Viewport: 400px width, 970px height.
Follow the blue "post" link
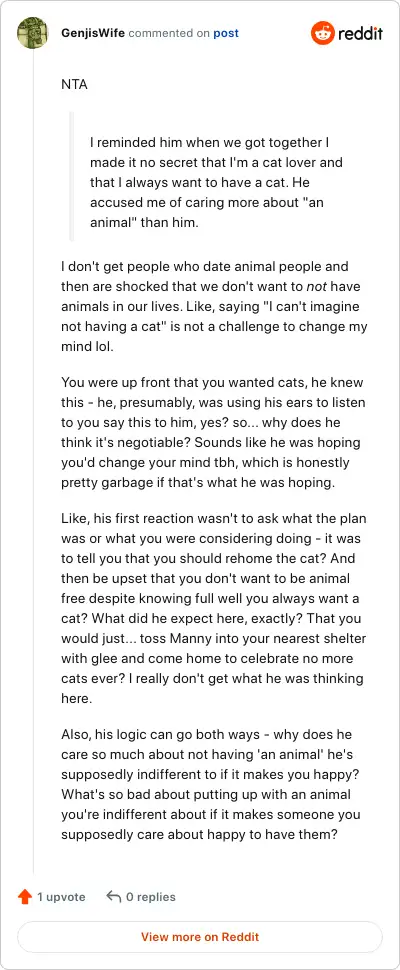pos(226,33)
